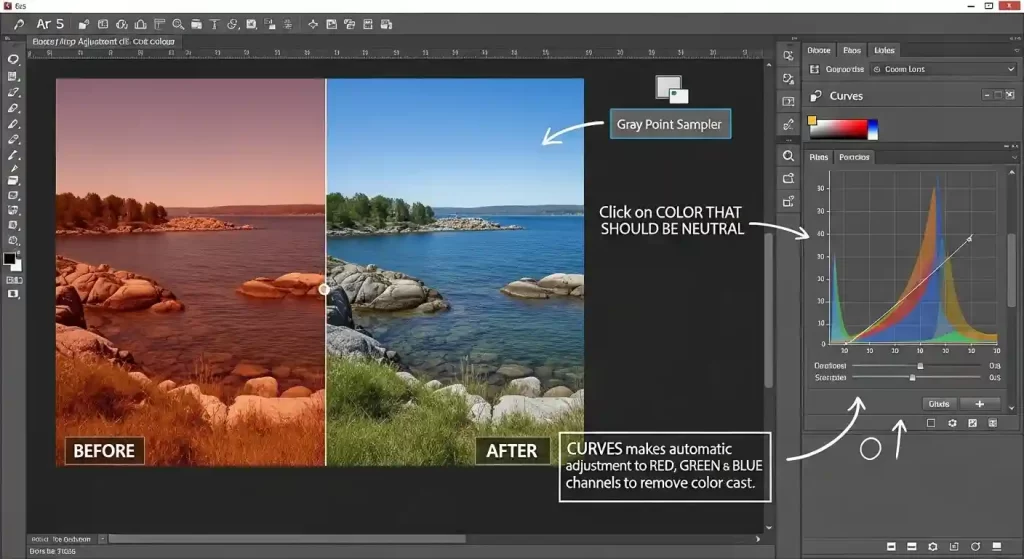Click the gear icon in the bottom panel bar
Screen dimensions: 1024x559
[x=933, y=546]
